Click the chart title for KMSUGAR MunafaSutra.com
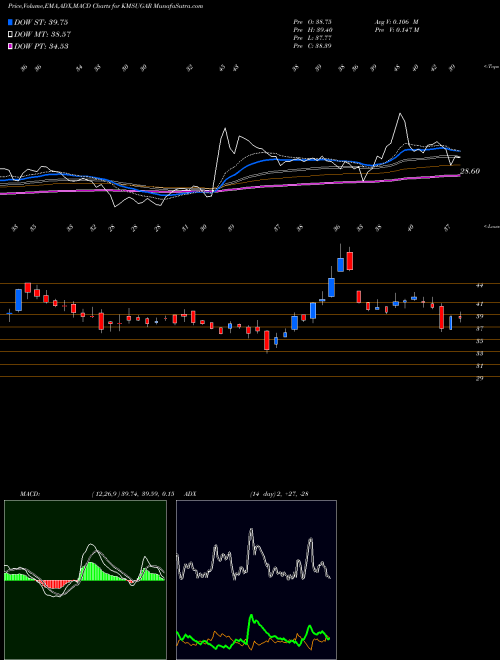Viewport: 500px width, 660px height. [105, 6]
